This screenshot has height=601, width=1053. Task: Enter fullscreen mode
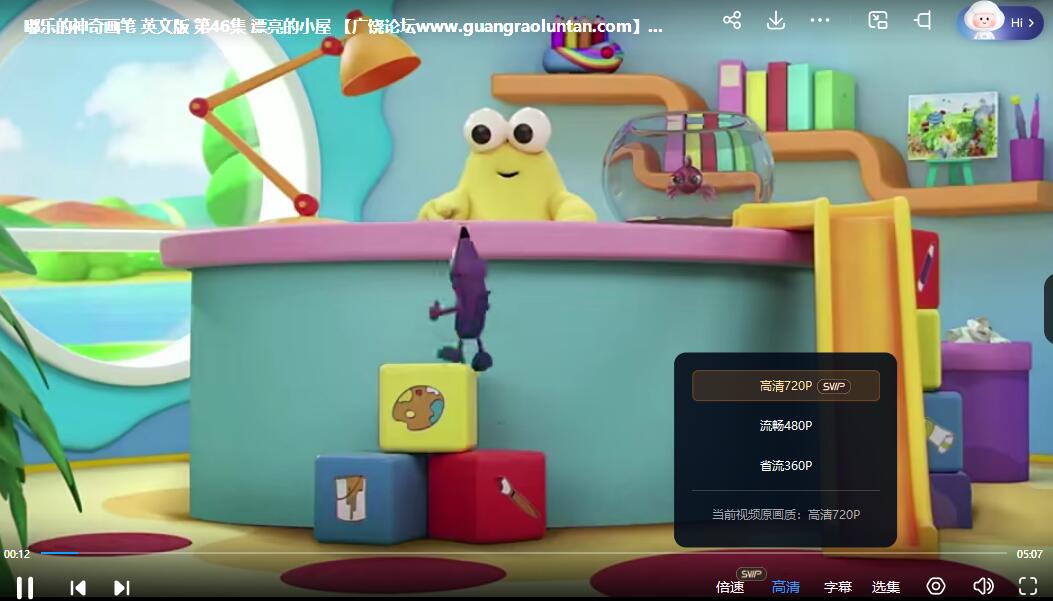point(1028,586)
